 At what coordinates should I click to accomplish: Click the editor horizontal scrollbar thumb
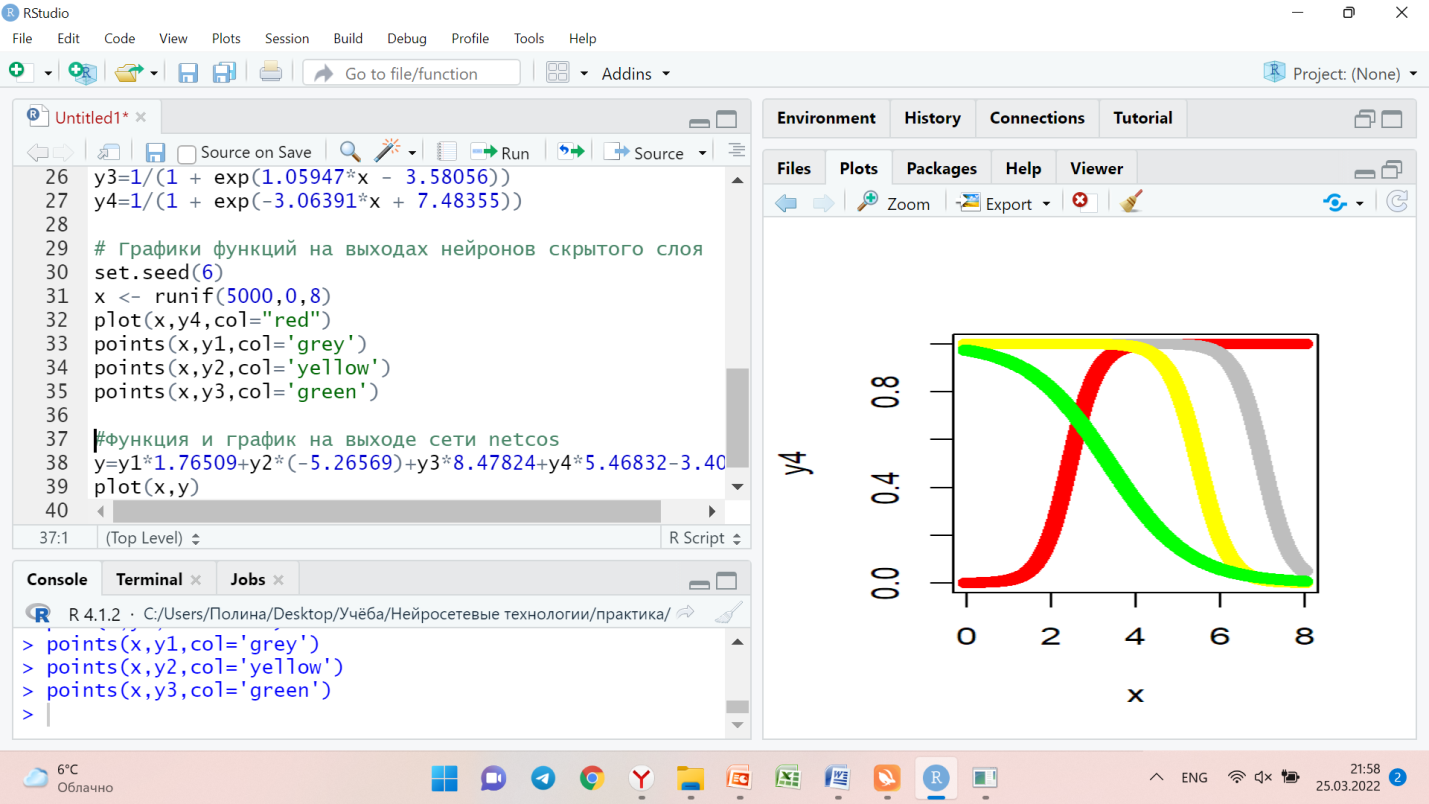387,511
